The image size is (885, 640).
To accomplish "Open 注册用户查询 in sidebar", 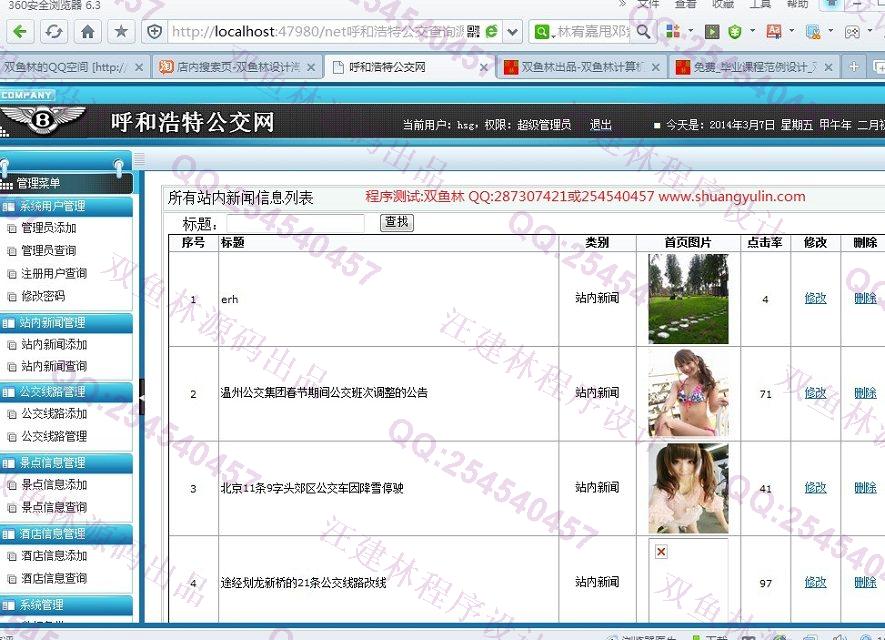I will [x=54, y=274].
